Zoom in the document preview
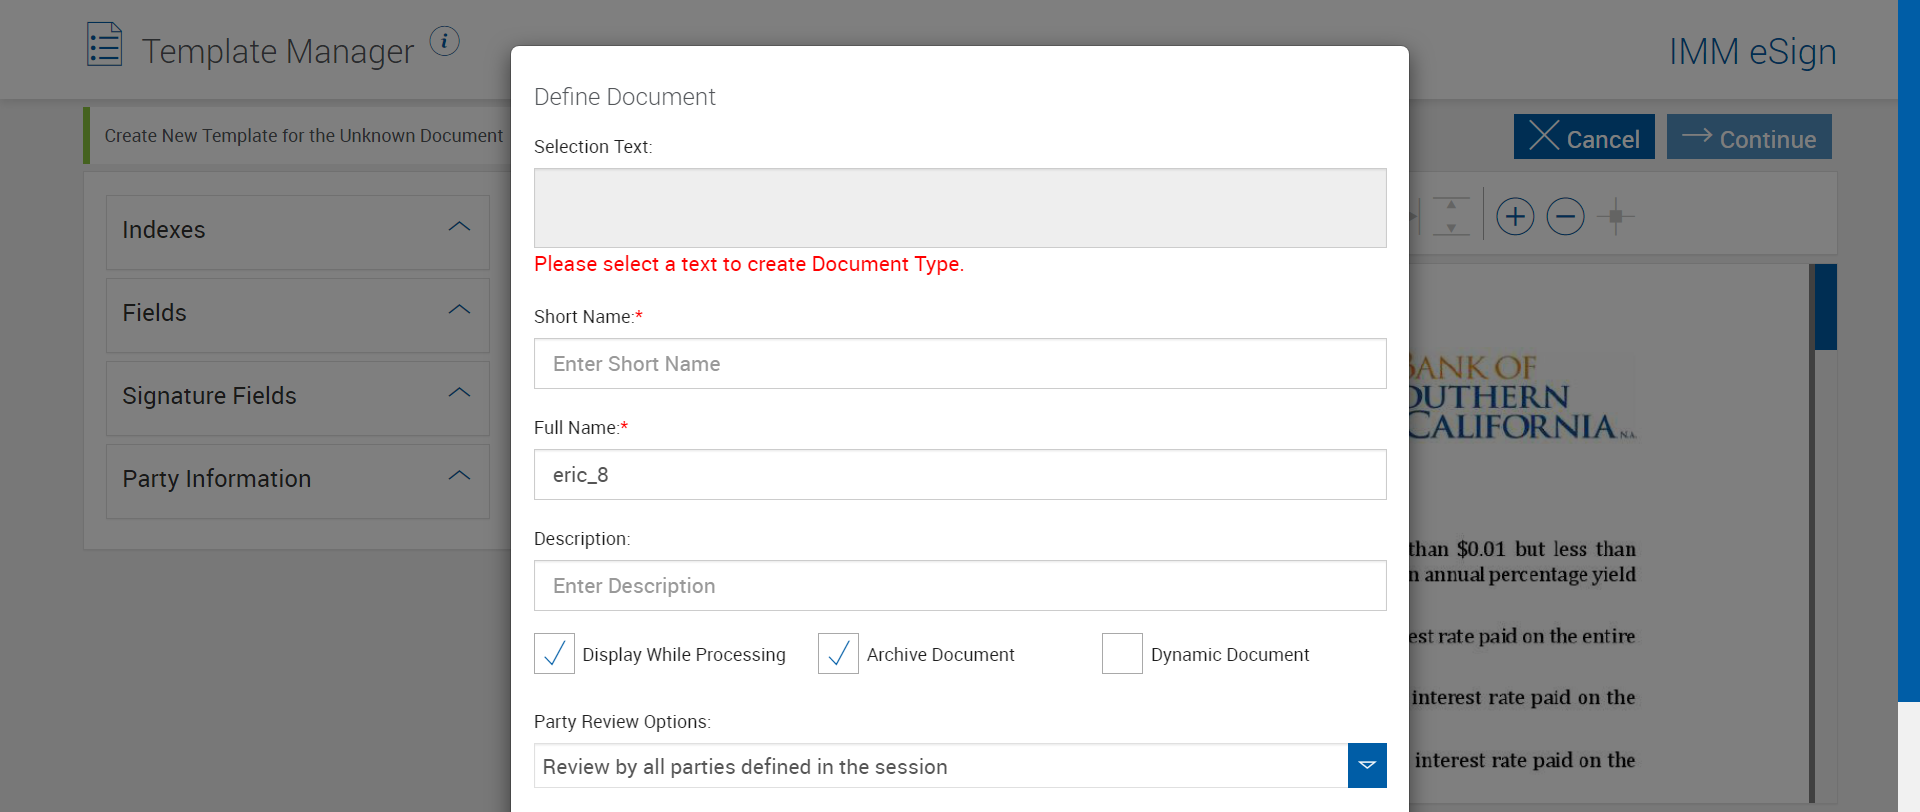 (x=1515, y=216)
